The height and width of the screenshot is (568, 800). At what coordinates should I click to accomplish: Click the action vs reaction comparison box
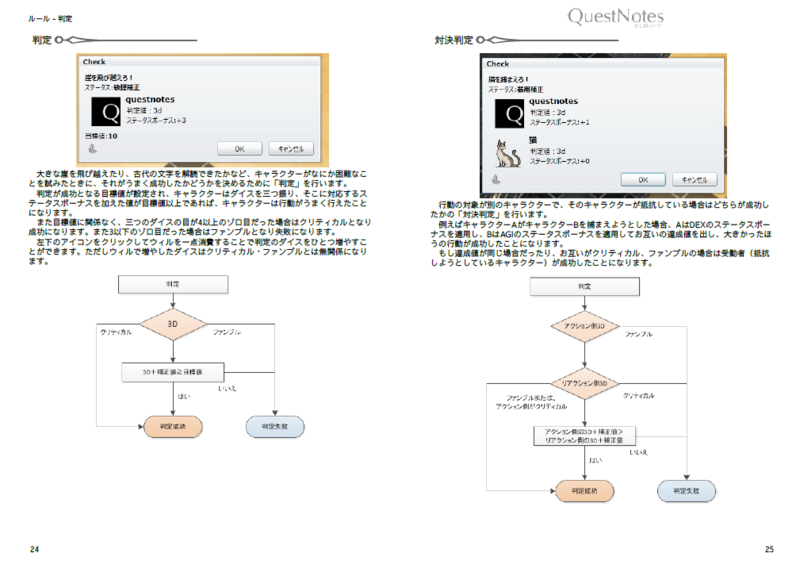pos(585,436)
